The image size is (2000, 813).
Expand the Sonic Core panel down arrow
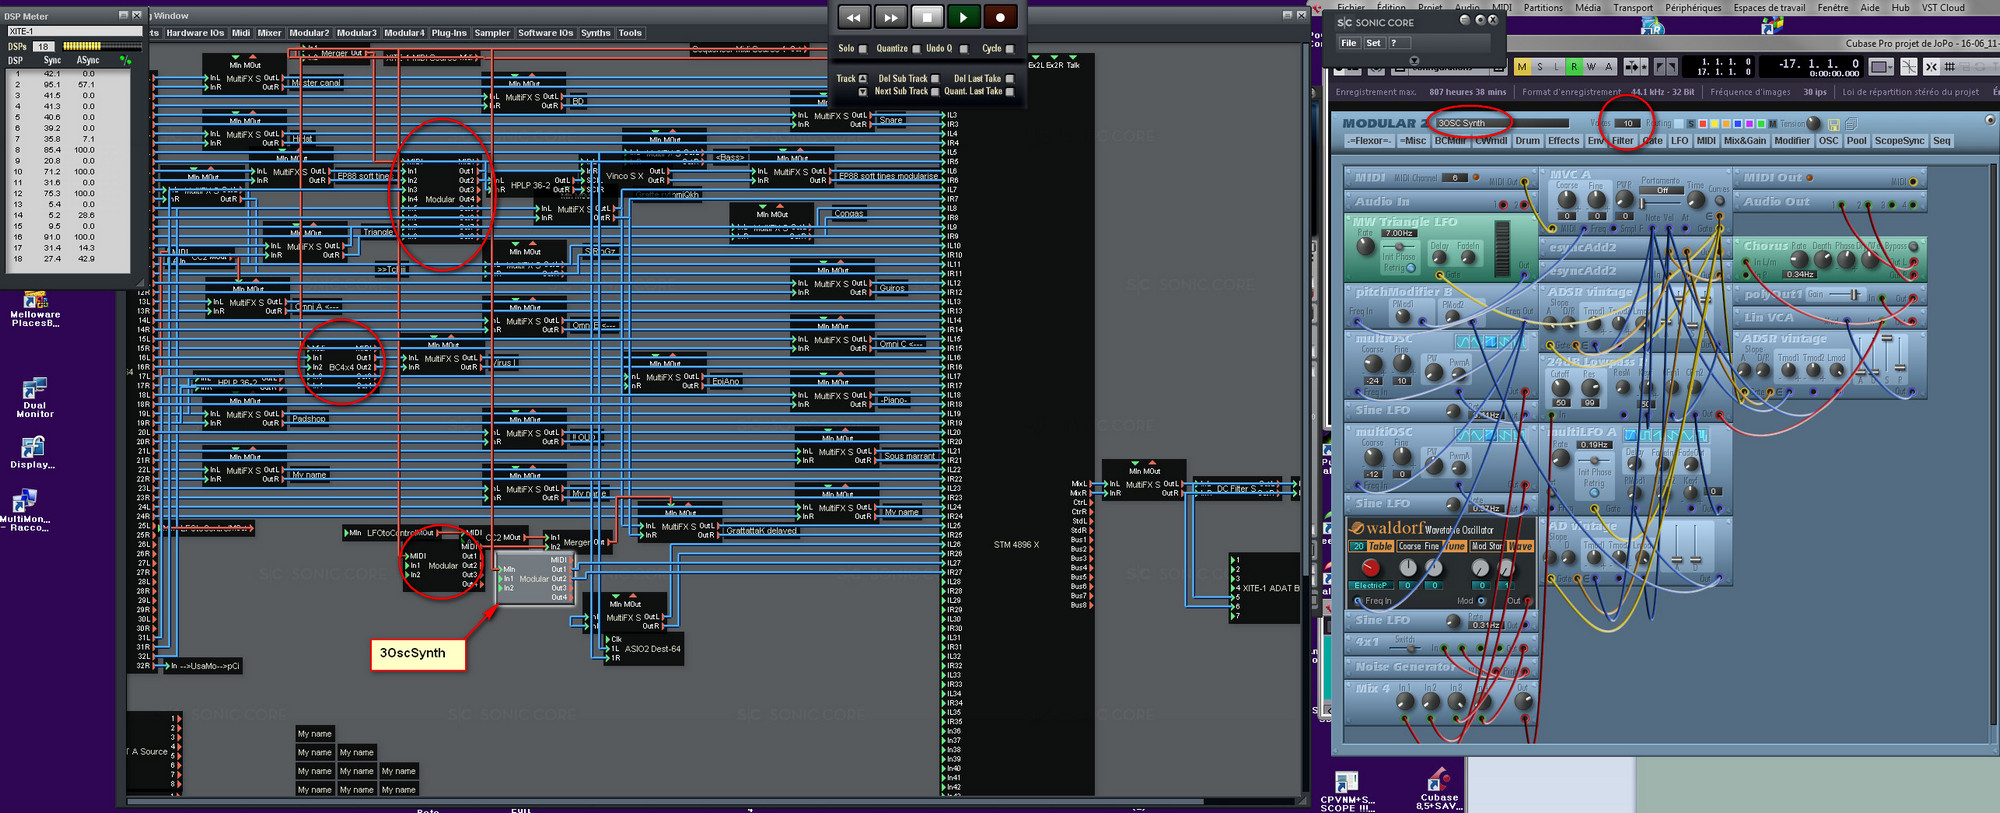[1414, 60]
